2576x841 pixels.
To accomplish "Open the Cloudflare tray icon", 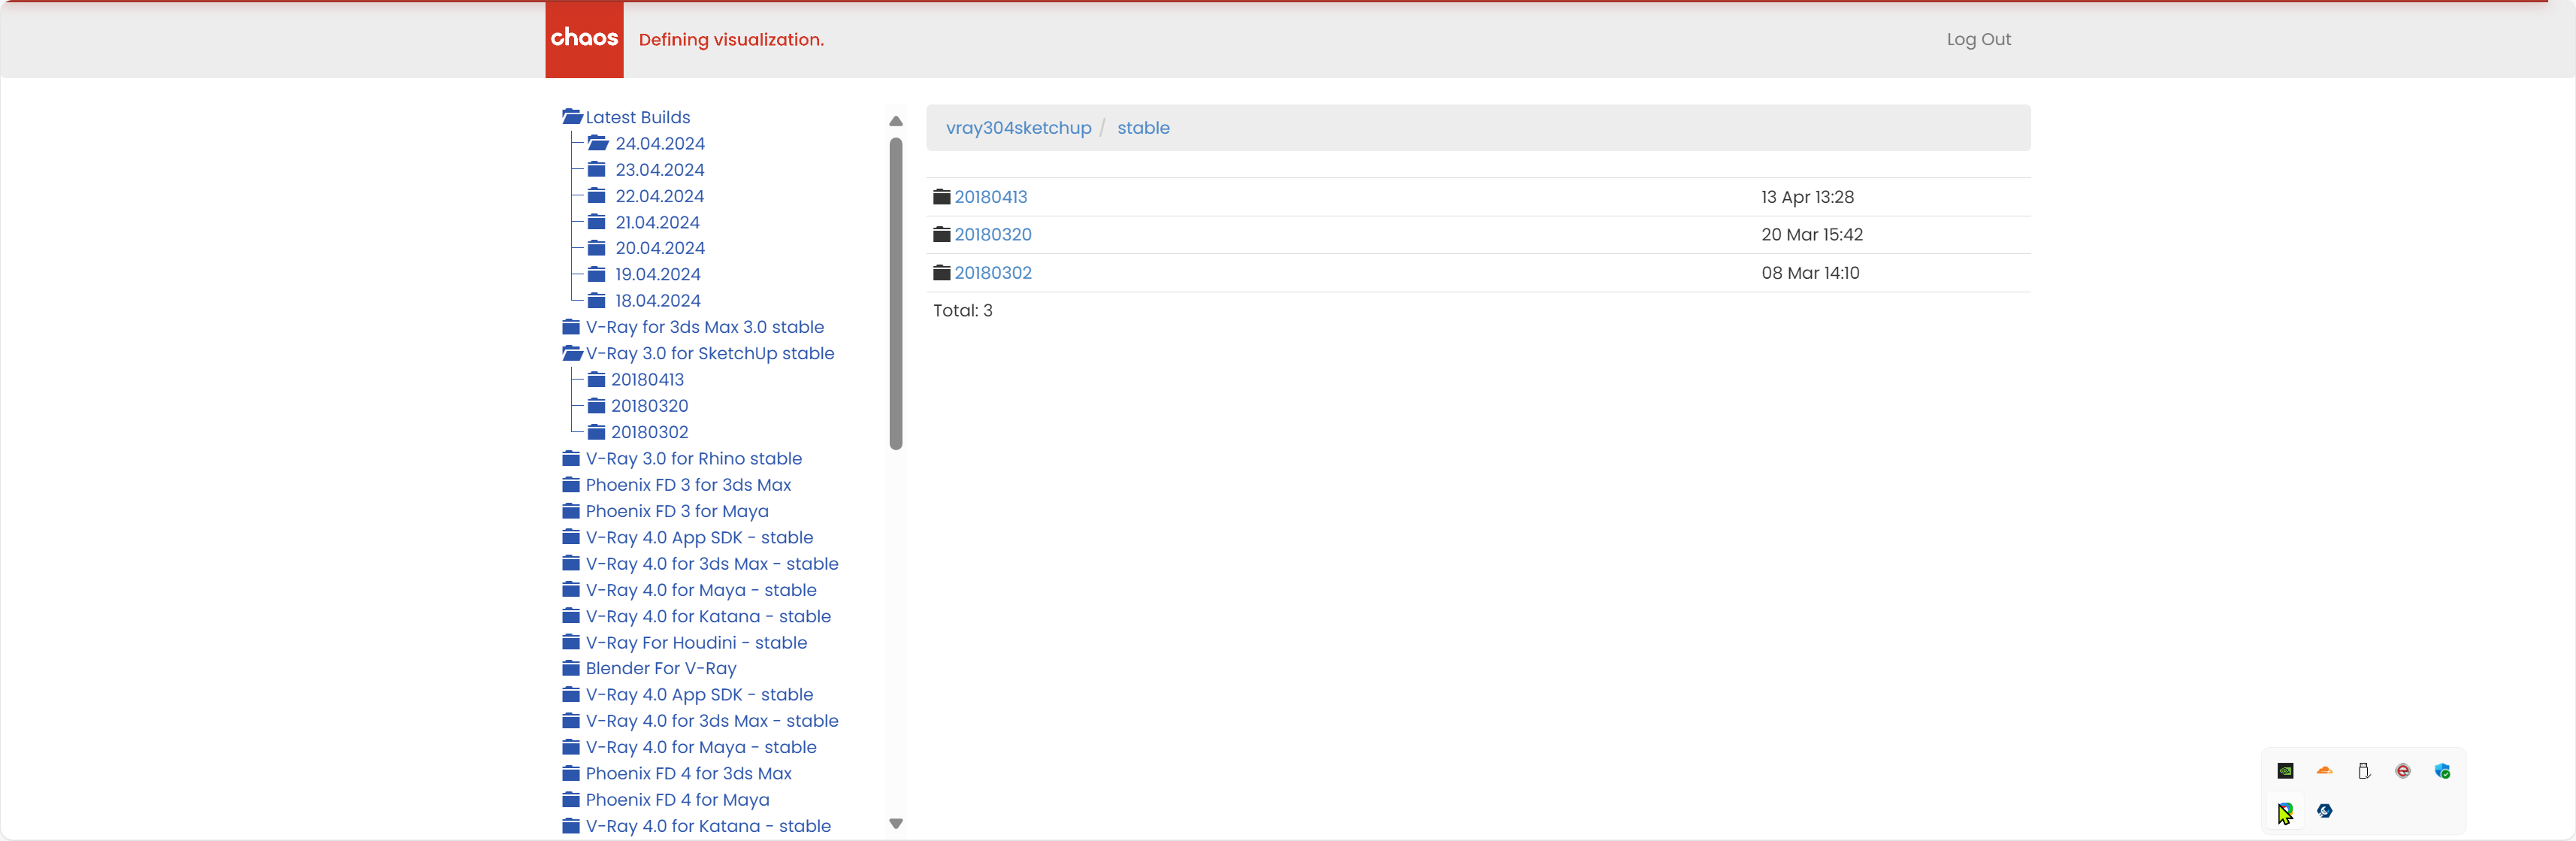I will (2324, 771).
